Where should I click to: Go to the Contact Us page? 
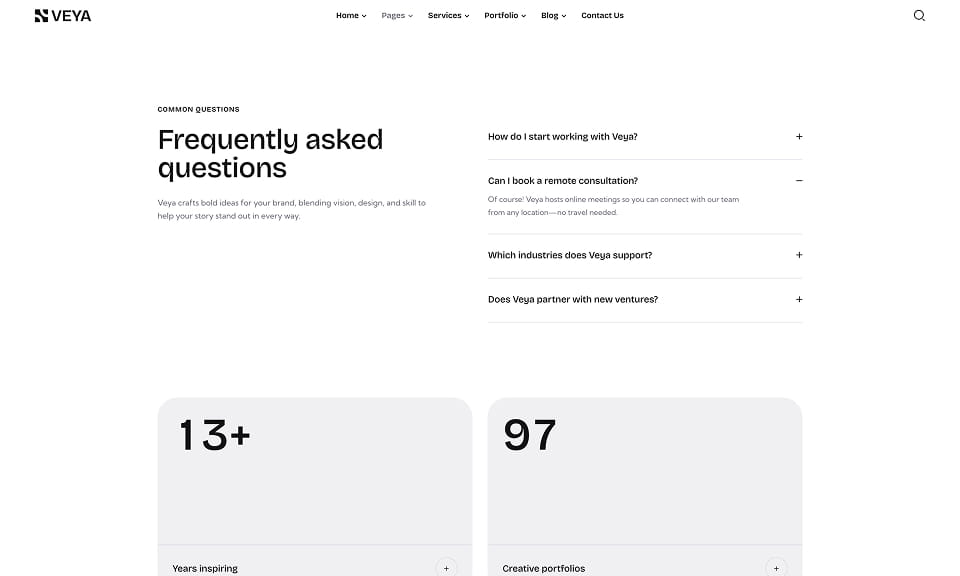click(602, 15)
